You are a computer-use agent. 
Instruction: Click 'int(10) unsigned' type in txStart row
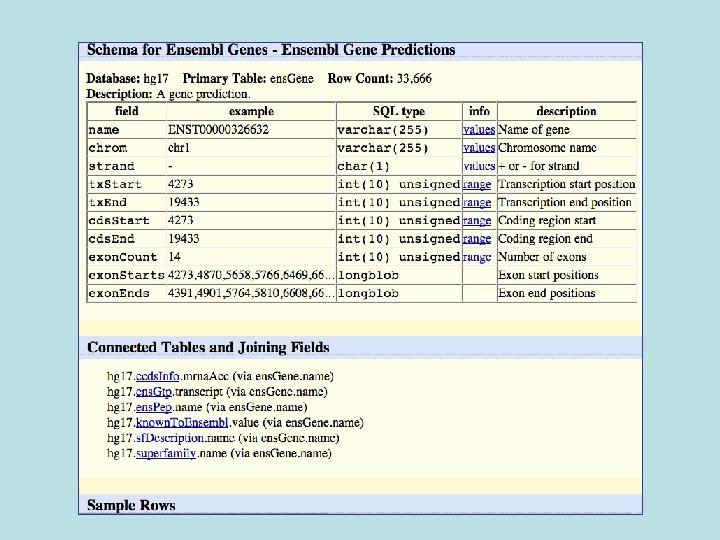coord(399,185)
